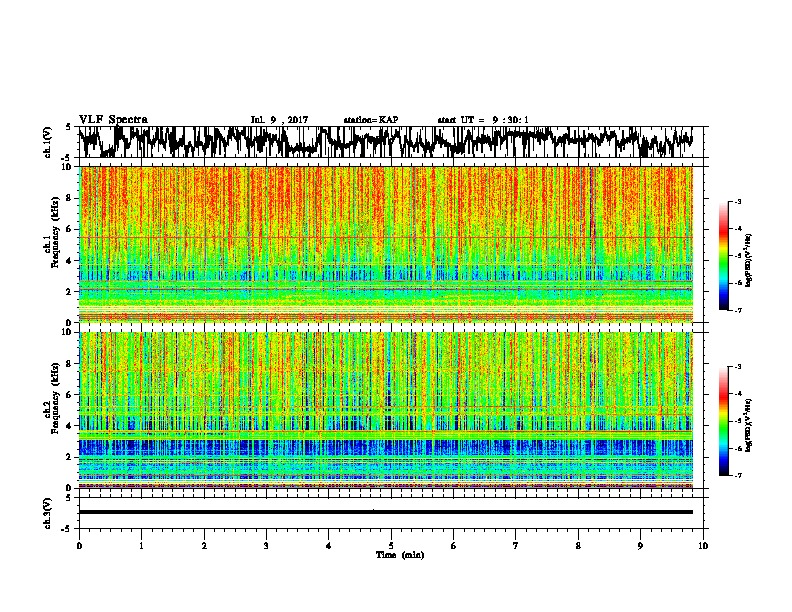The width and height of the screenshot is (792, 612).
Task: Click time axis tick label "1"
Action: pyautogui.click(x=141, y=545)
